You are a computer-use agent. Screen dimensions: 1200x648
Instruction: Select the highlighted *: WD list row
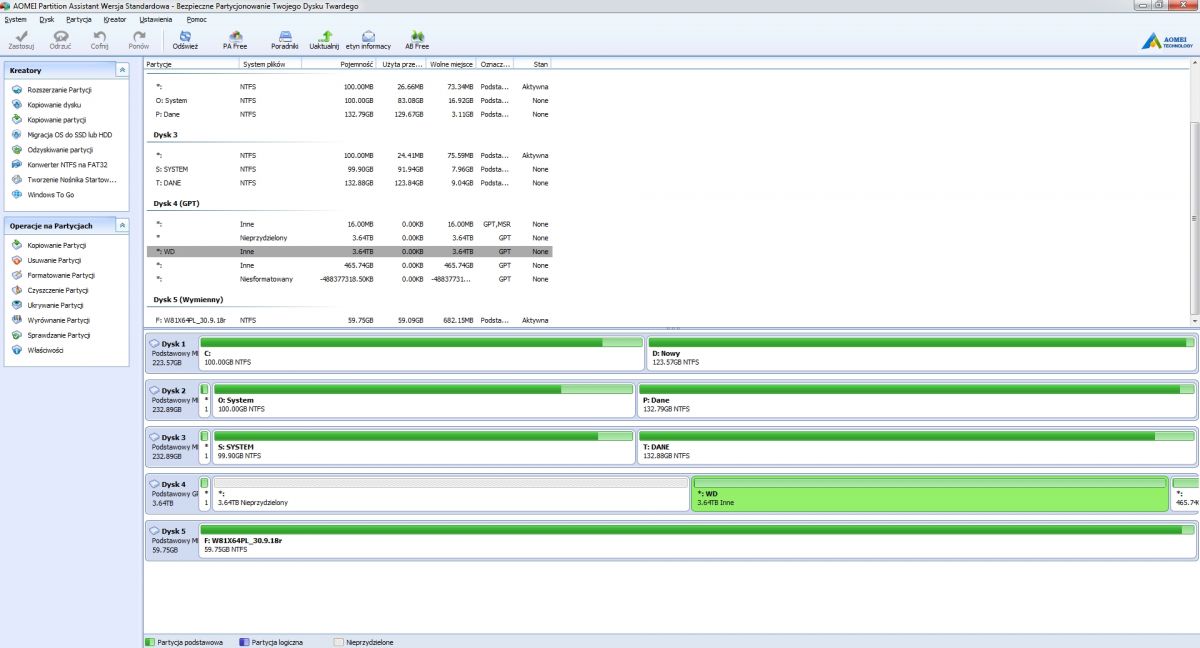pos(349,252)
